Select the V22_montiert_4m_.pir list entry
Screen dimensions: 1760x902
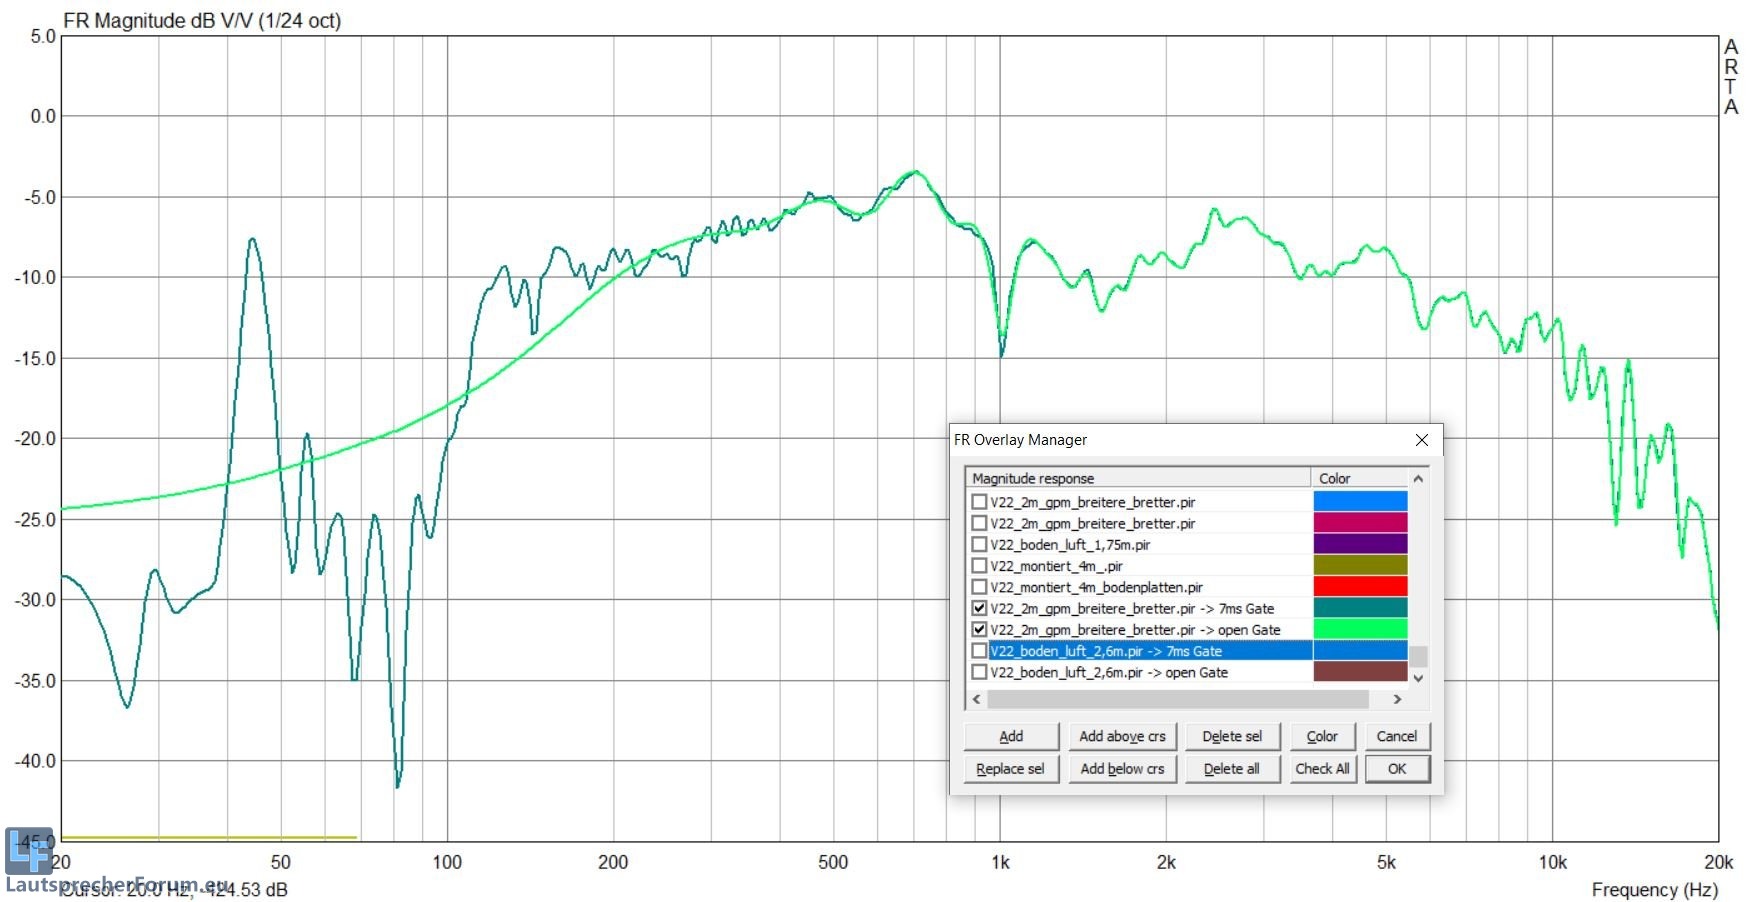(x=1056, y=566)
